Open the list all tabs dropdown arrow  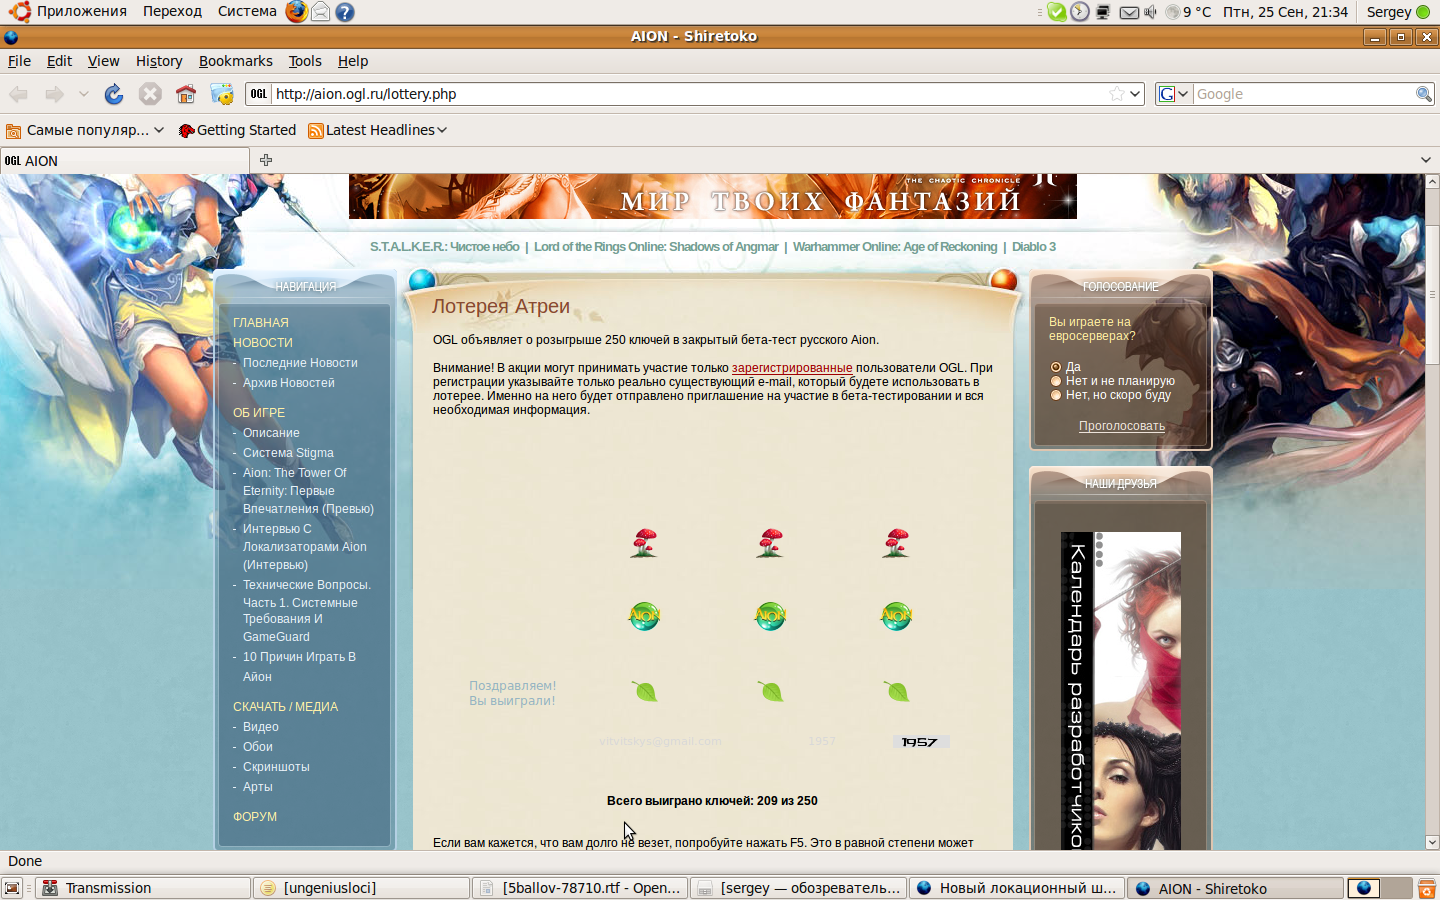pyautogui.click(x=1426, y=160)
